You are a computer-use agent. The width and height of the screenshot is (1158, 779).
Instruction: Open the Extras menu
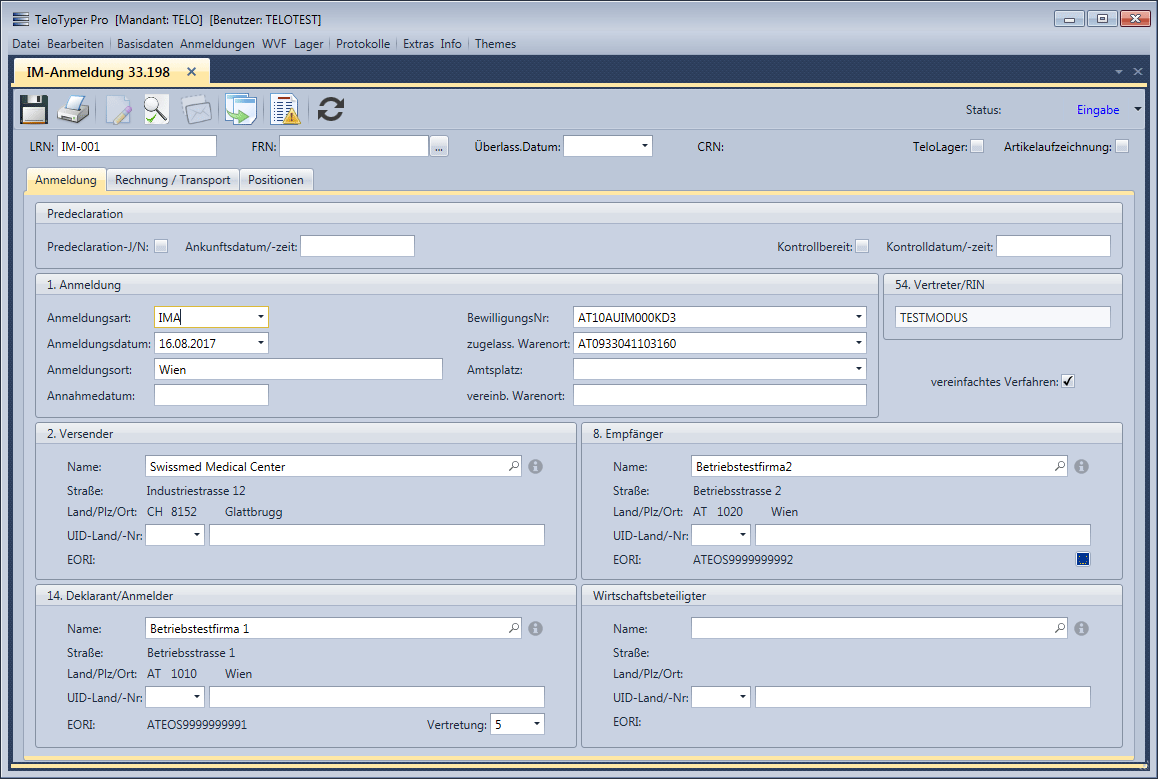(418, 44)
